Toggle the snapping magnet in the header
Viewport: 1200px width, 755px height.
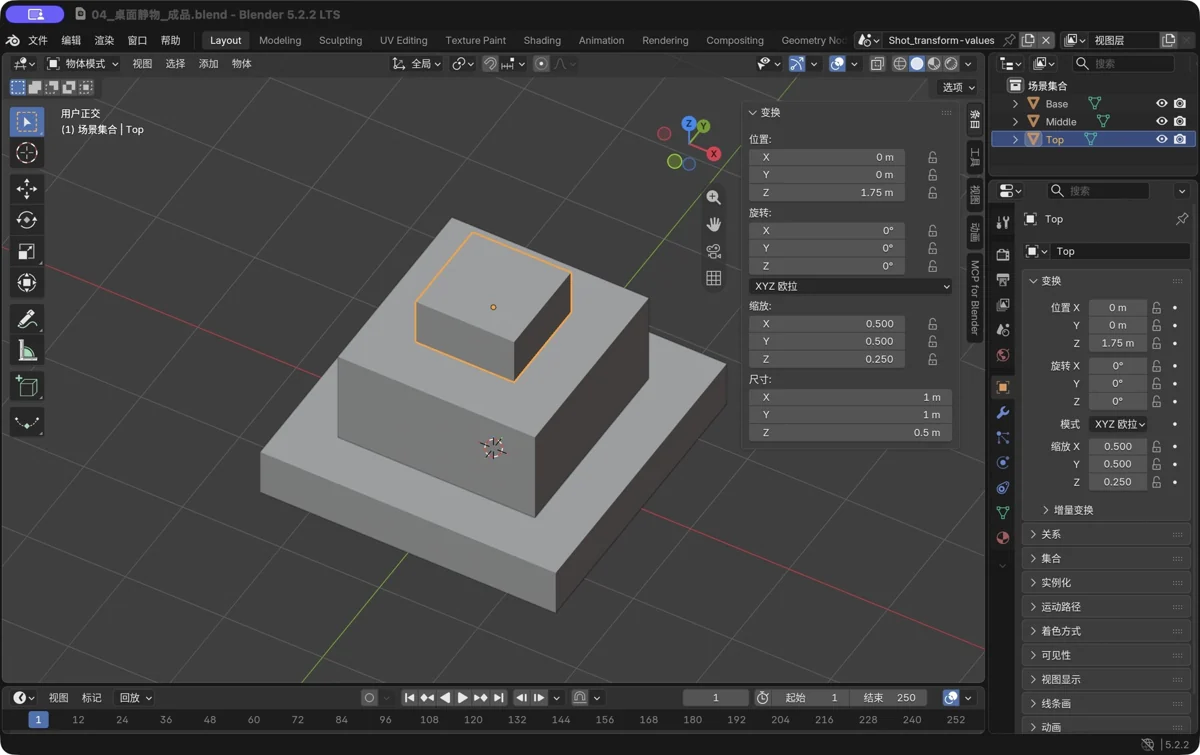point(489,64)
